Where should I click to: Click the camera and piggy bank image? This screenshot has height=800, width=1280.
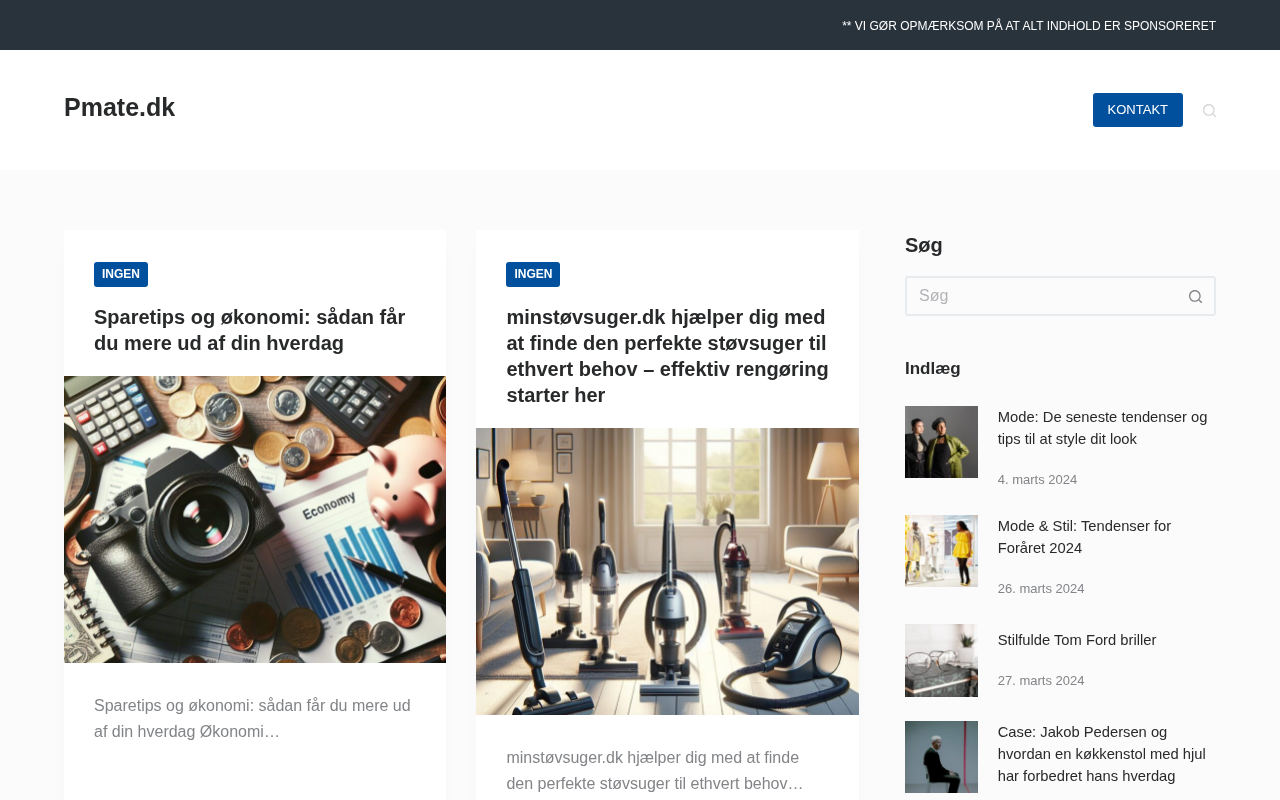tap(255, 519)
